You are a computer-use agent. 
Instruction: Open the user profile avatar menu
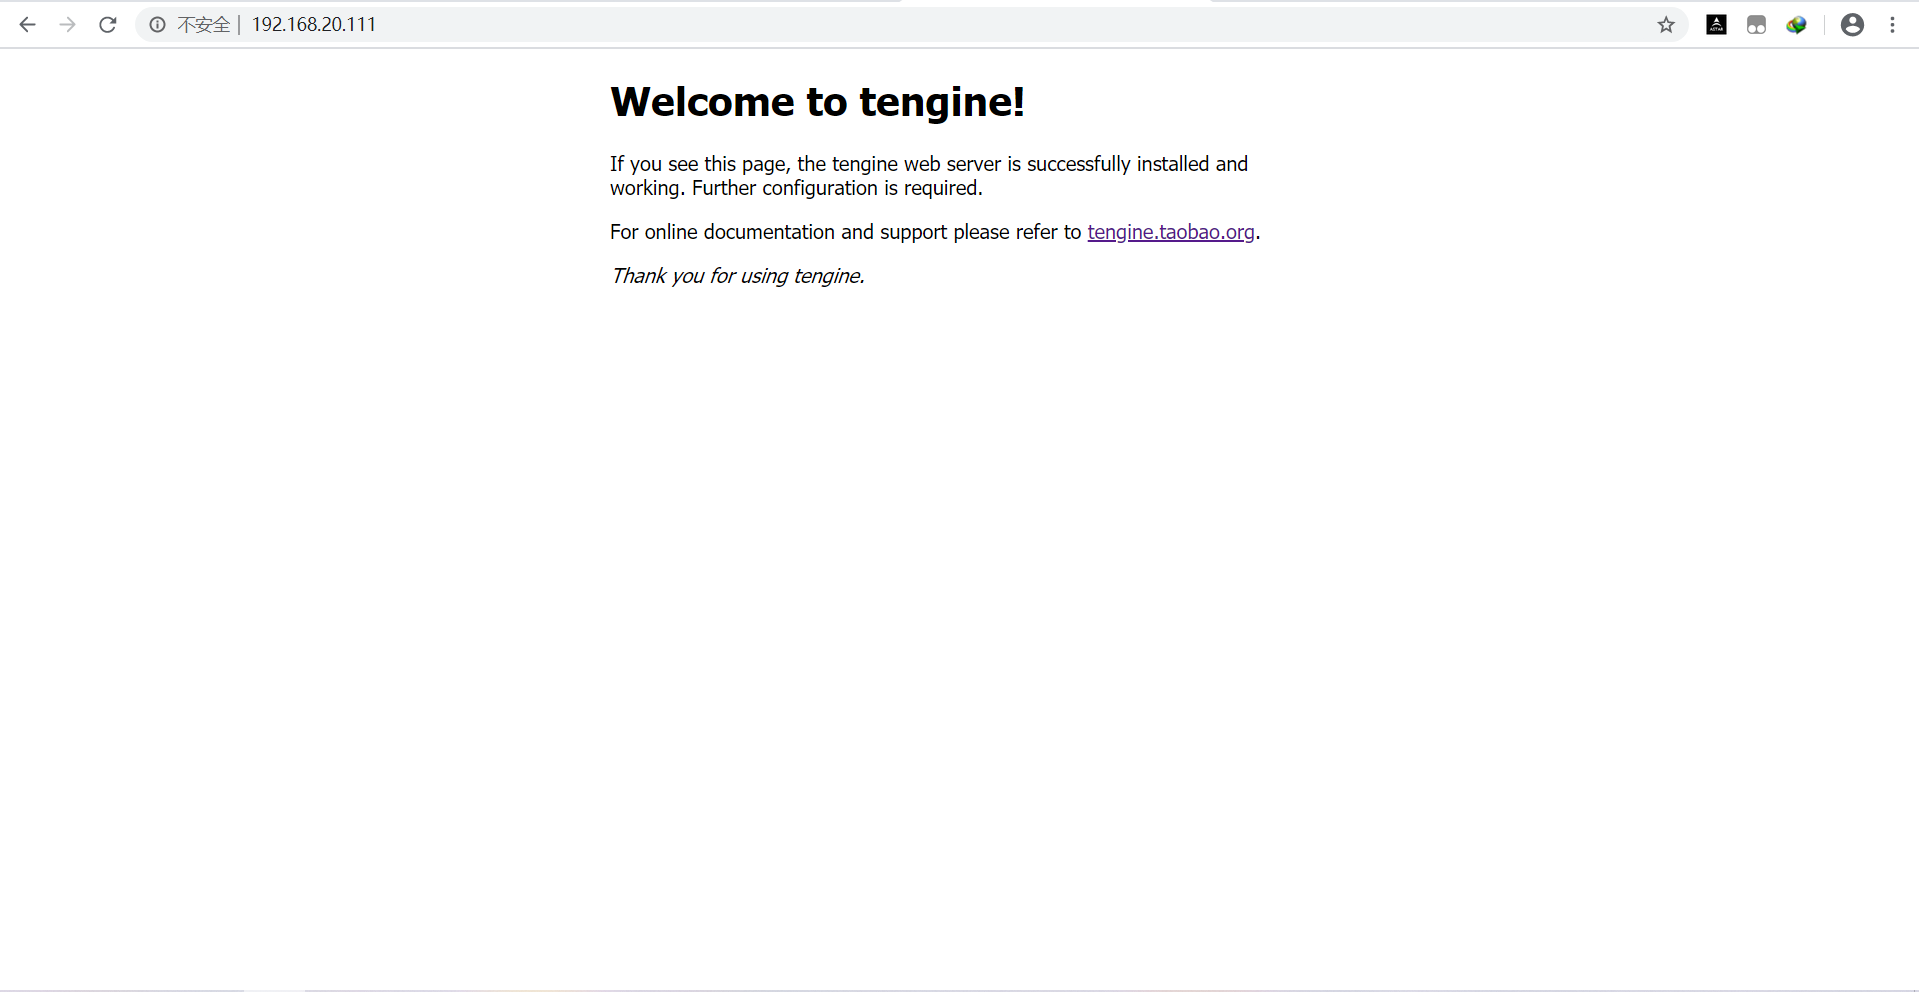point(1852,25)
